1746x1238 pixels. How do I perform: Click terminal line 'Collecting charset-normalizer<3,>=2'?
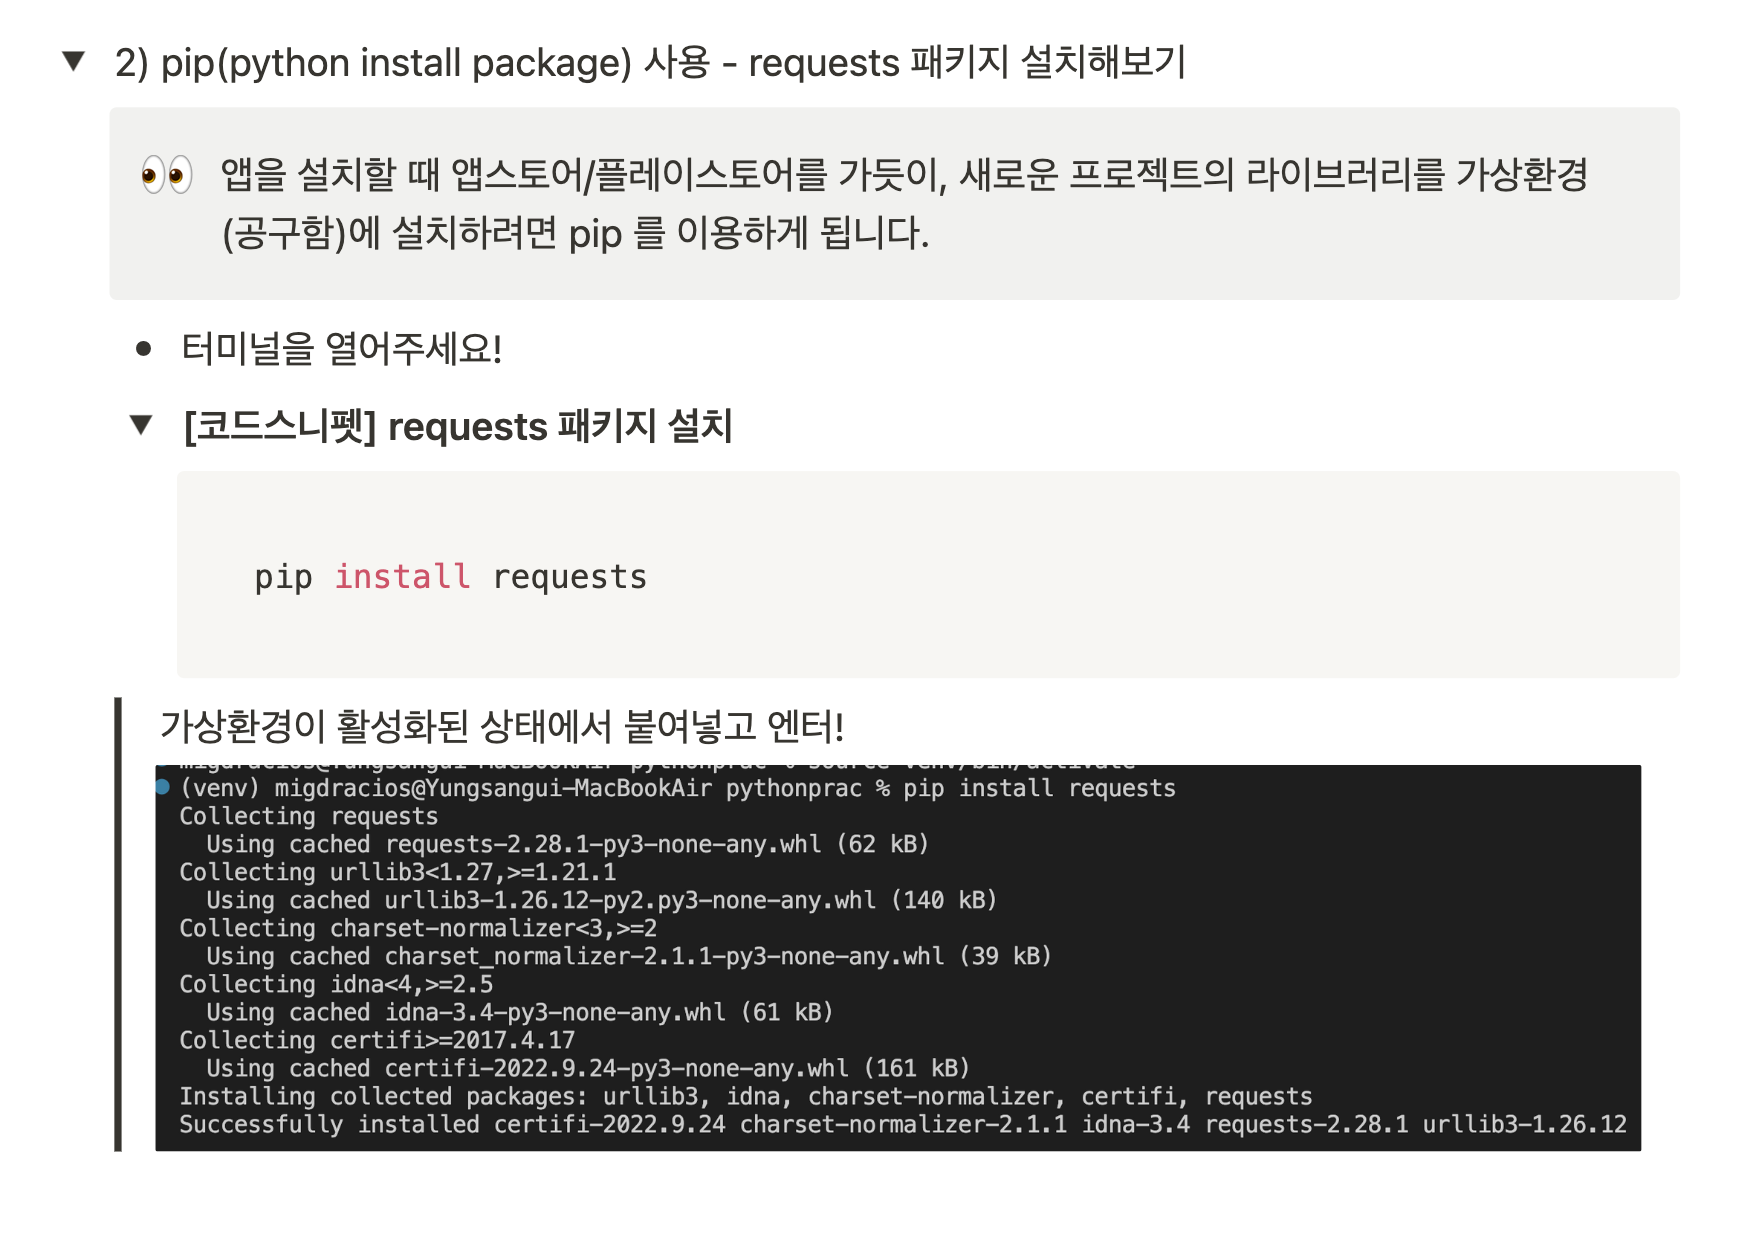[x=418, y=929]
